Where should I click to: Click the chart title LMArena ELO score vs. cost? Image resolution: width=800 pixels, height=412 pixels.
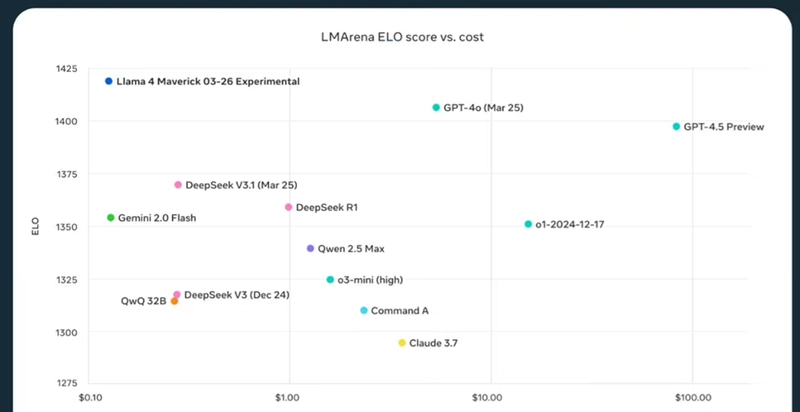[403, 37]
